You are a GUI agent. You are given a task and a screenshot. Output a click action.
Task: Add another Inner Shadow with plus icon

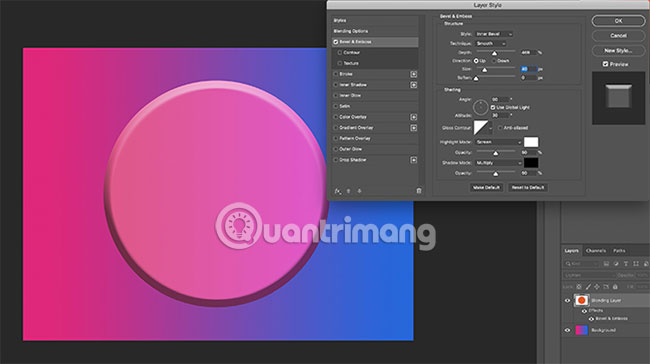(413, 85)
